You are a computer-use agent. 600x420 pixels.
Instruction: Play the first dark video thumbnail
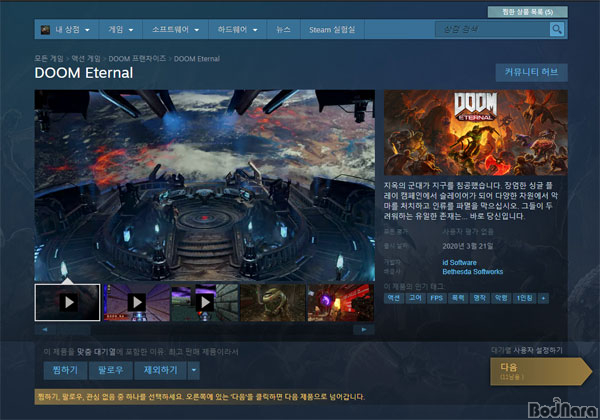[x=68, y=302]
